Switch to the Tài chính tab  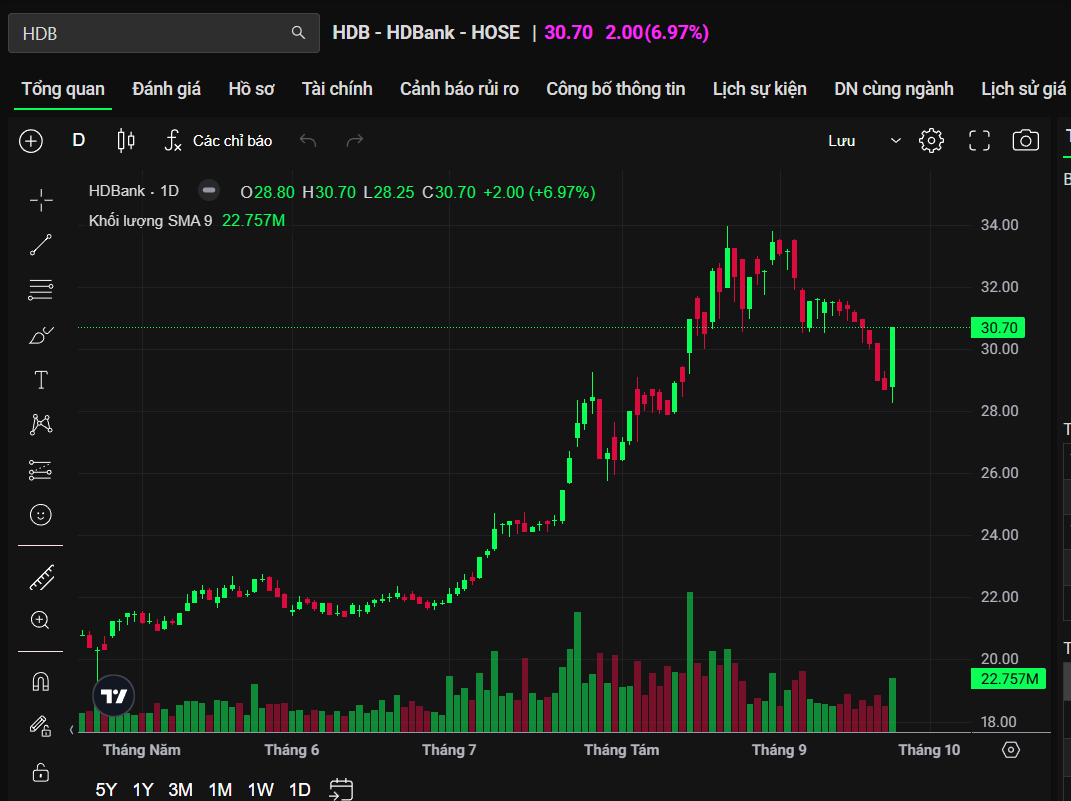point(337,89)
